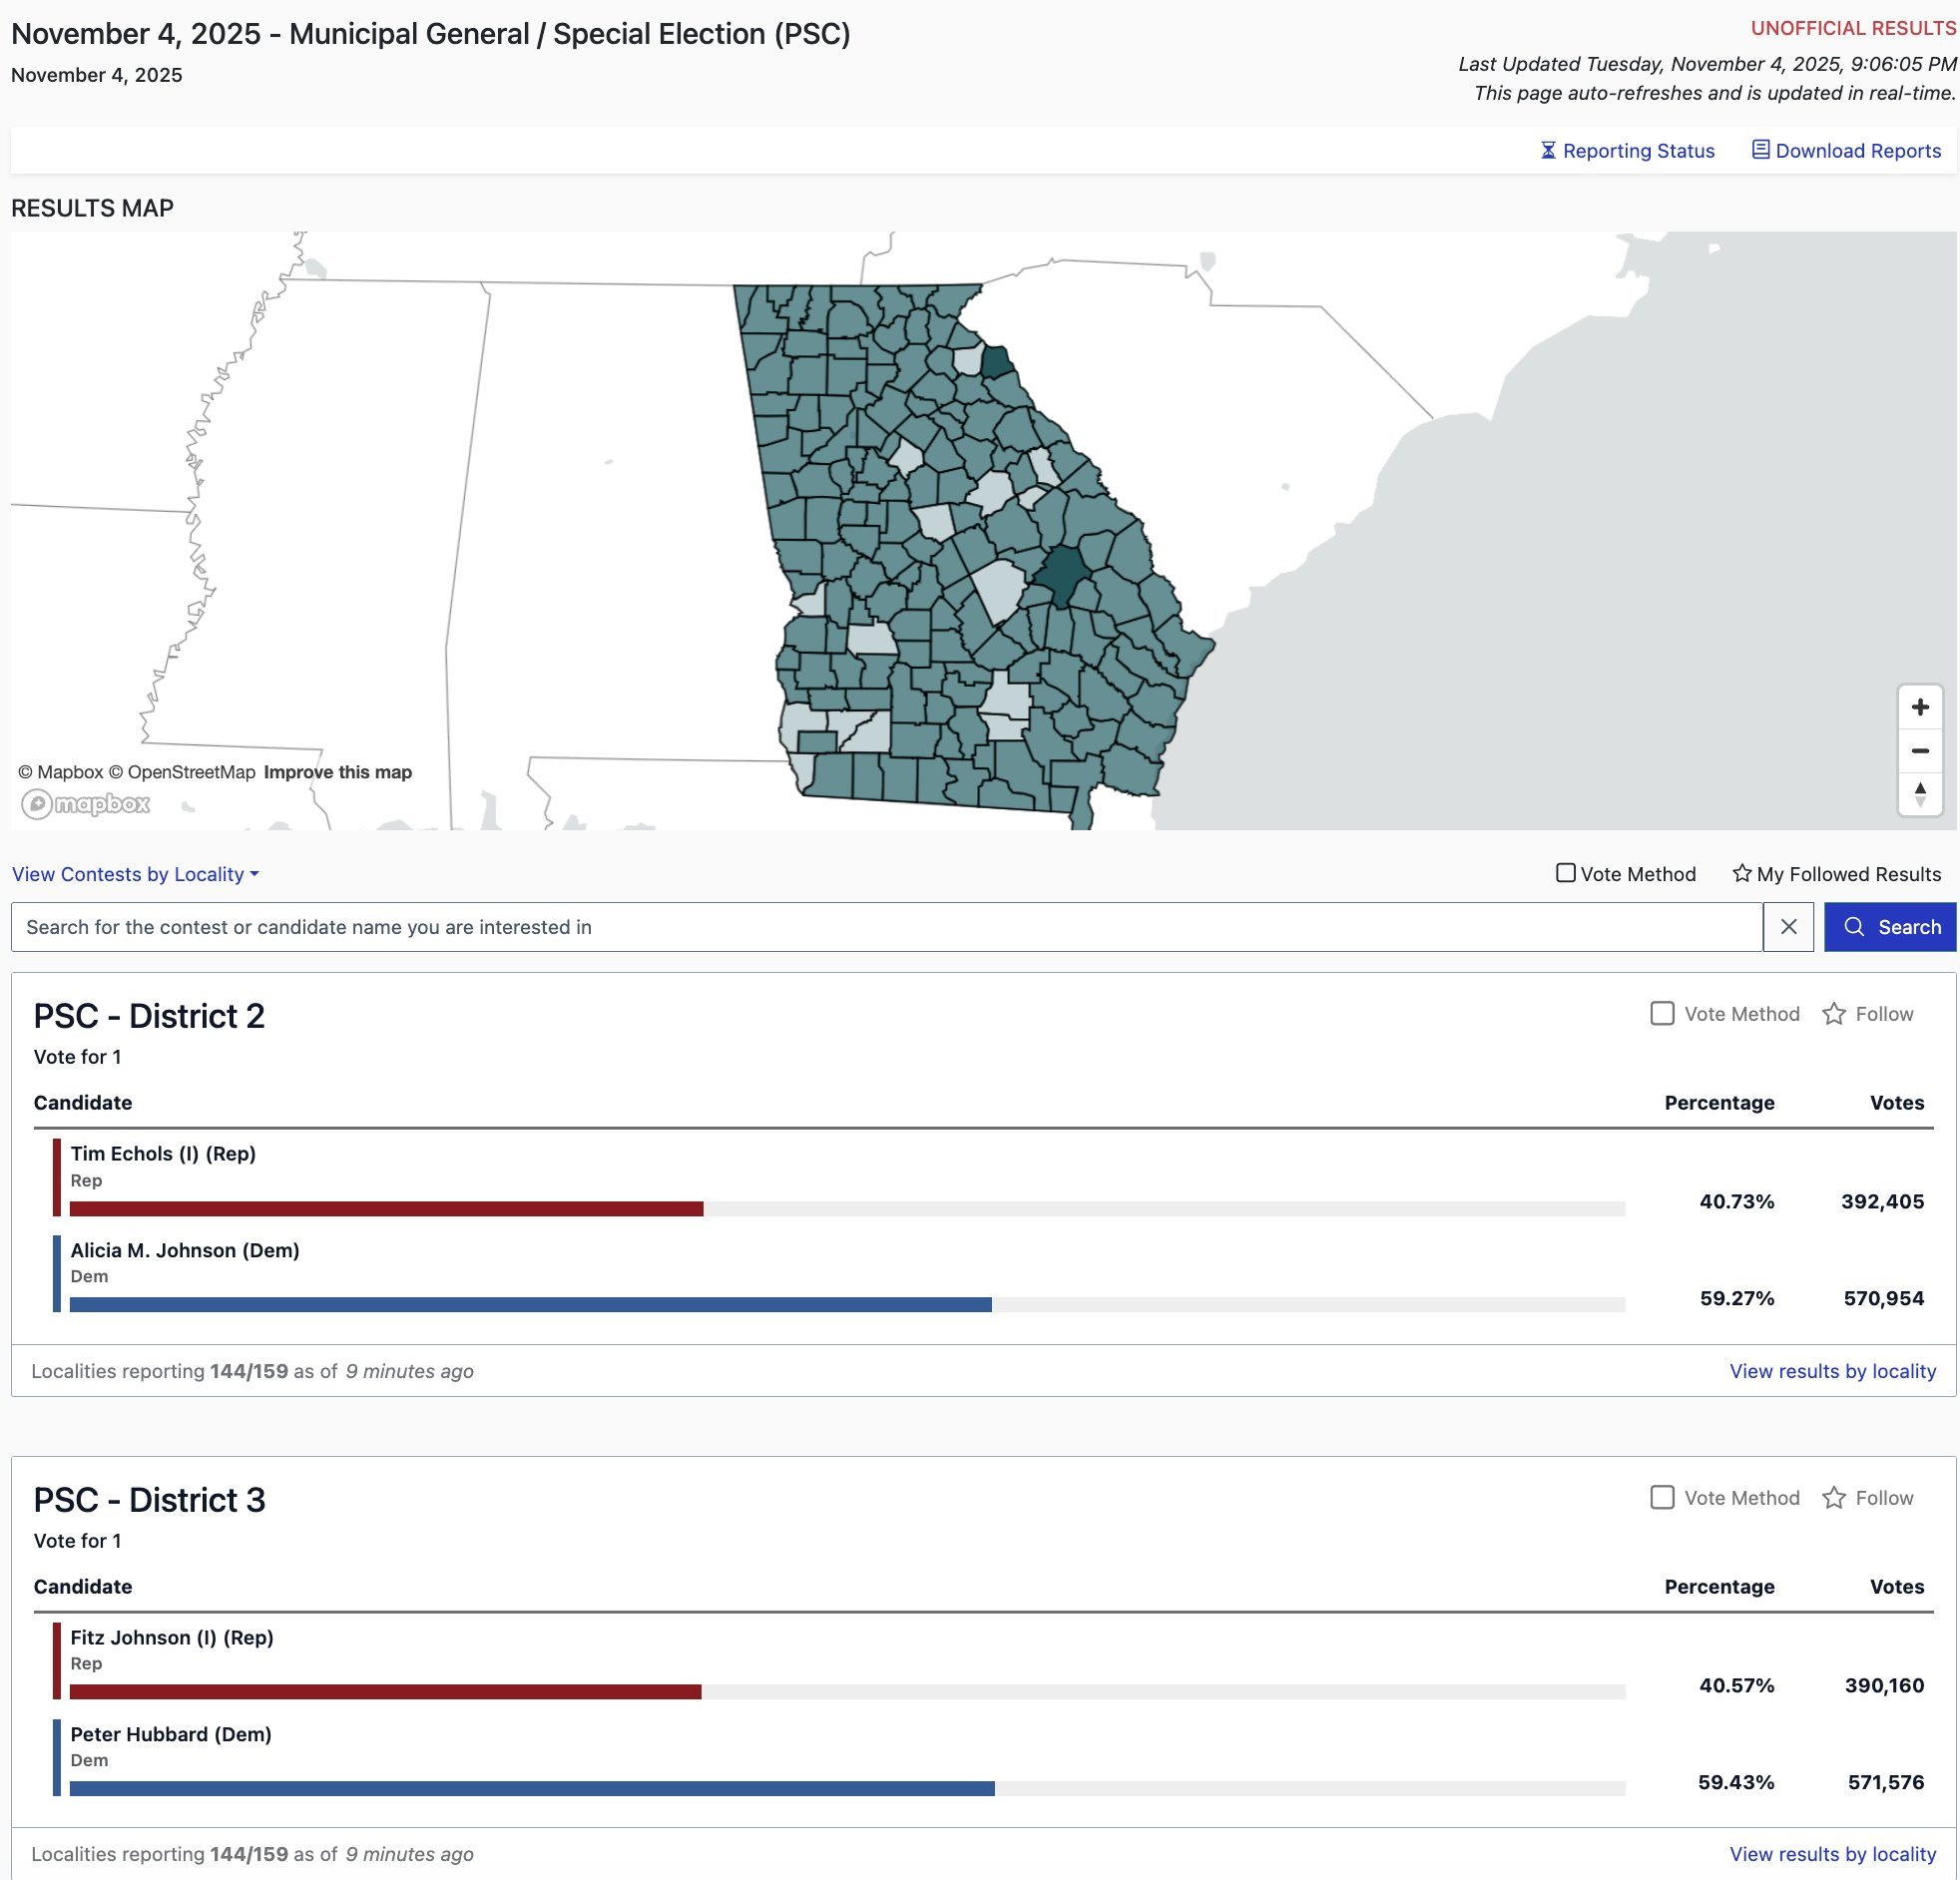Expand the View Contests by Locality dropdown

click(135, 874)
